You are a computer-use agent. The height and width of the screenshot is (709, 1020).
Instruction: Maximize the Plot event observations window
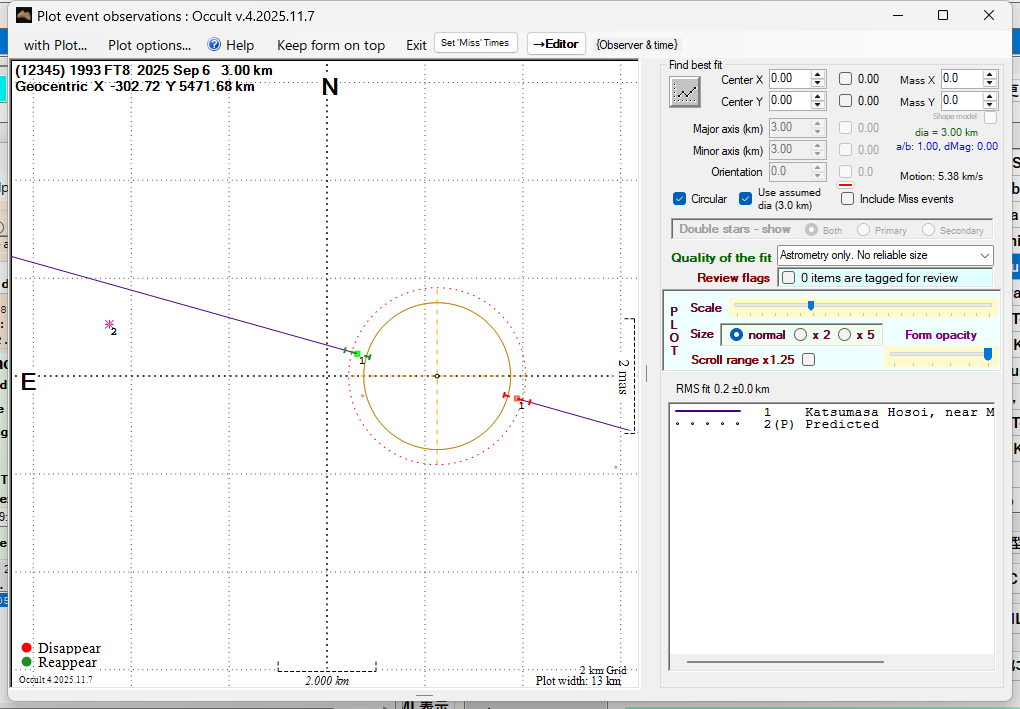943,15
